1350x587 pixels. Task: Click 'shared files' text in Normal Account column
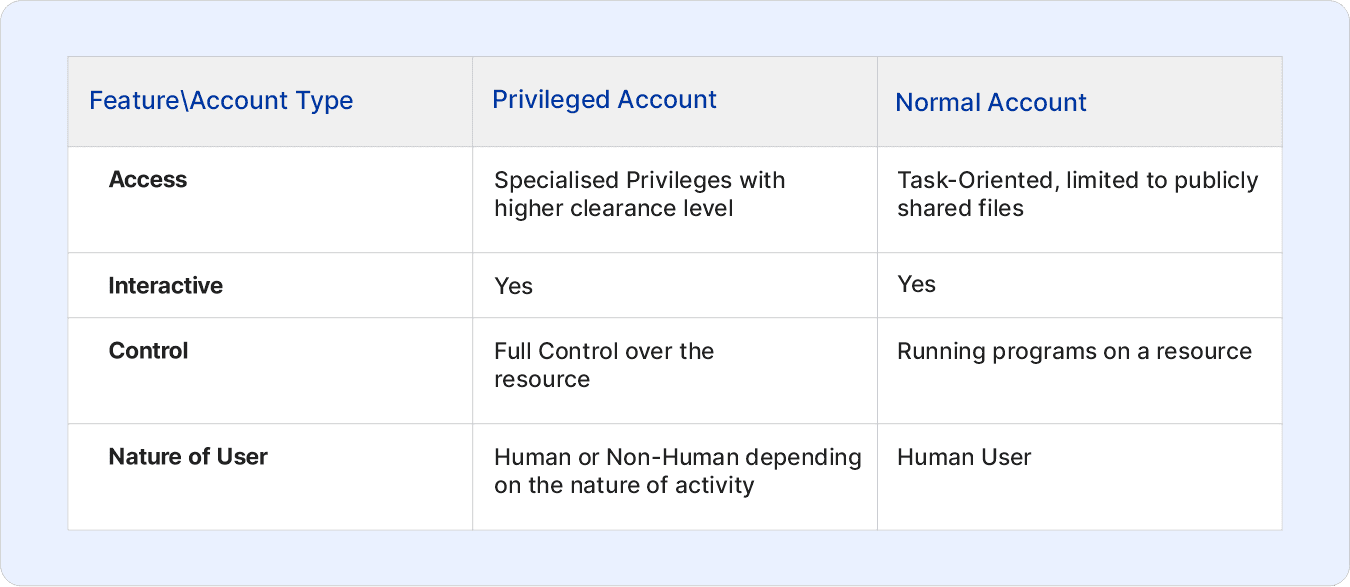961,209
